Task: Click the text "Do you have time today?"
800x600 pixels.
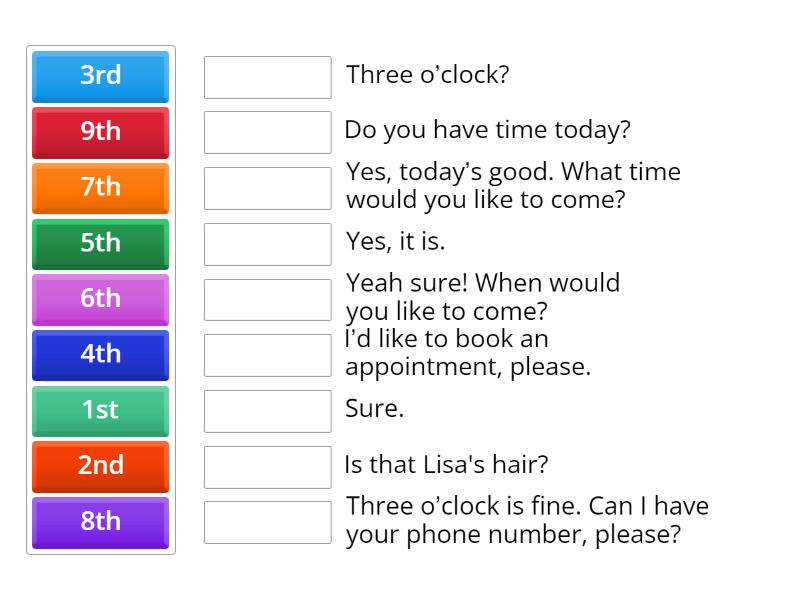Action: [x=487, y=130]
